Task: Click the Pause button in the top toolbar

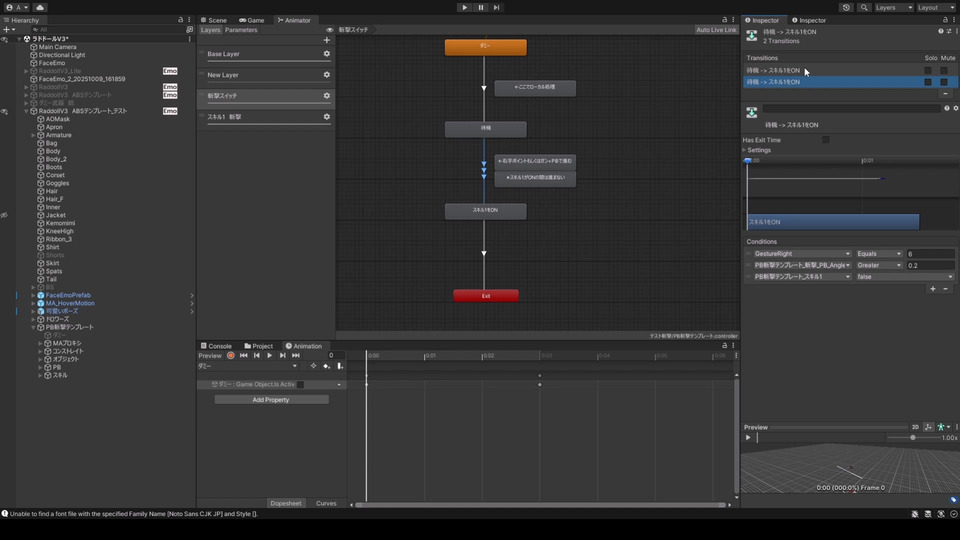Action: 481,7
